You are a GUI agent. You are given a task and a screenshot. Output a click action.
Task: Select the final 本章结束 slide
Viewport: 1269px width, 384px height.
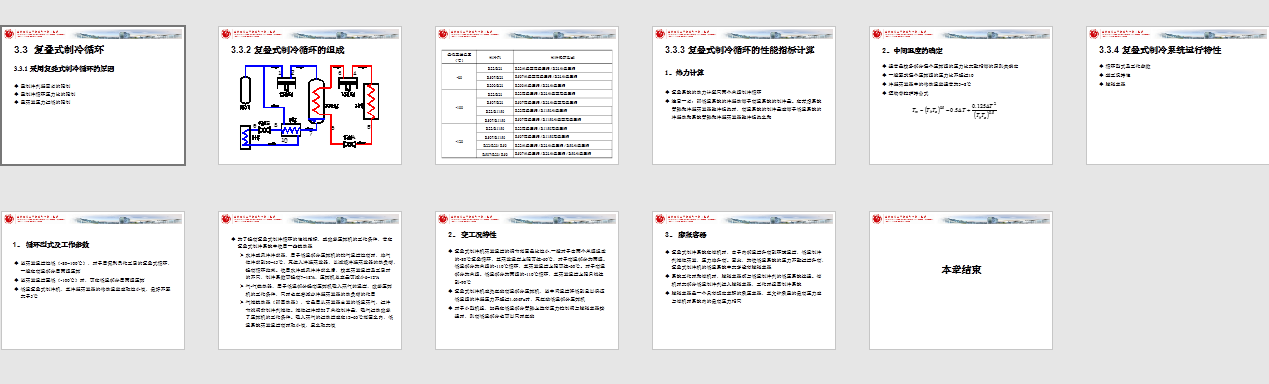[960, 281]
